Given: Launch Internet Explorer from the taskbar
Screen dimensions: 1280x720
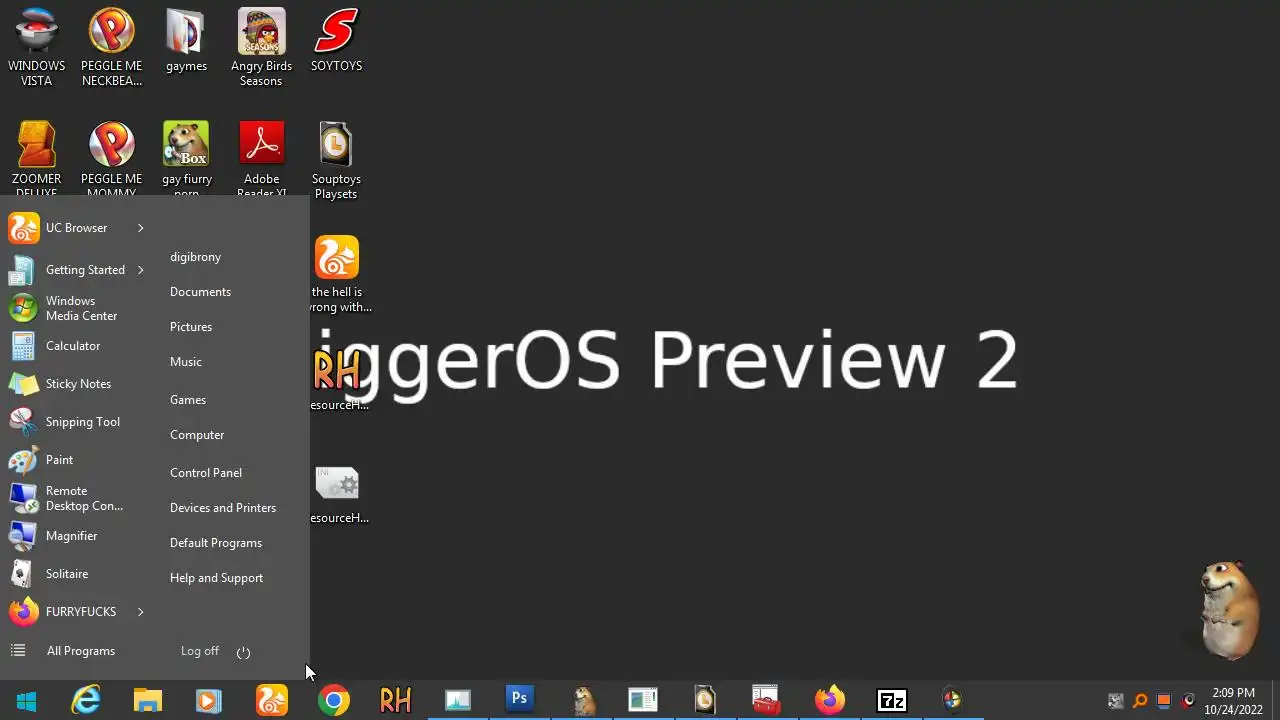Looking at the screenshot, I should (87, 701).
